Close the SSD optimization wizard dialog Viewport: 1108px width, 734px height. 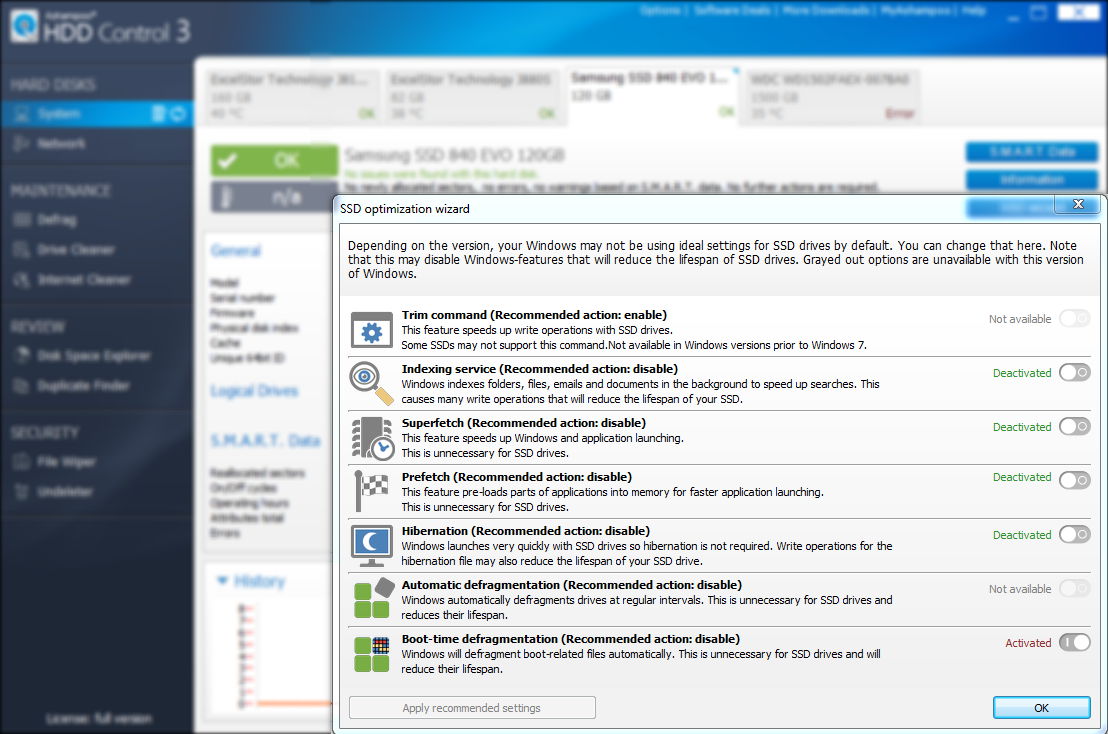[1078, 204]
